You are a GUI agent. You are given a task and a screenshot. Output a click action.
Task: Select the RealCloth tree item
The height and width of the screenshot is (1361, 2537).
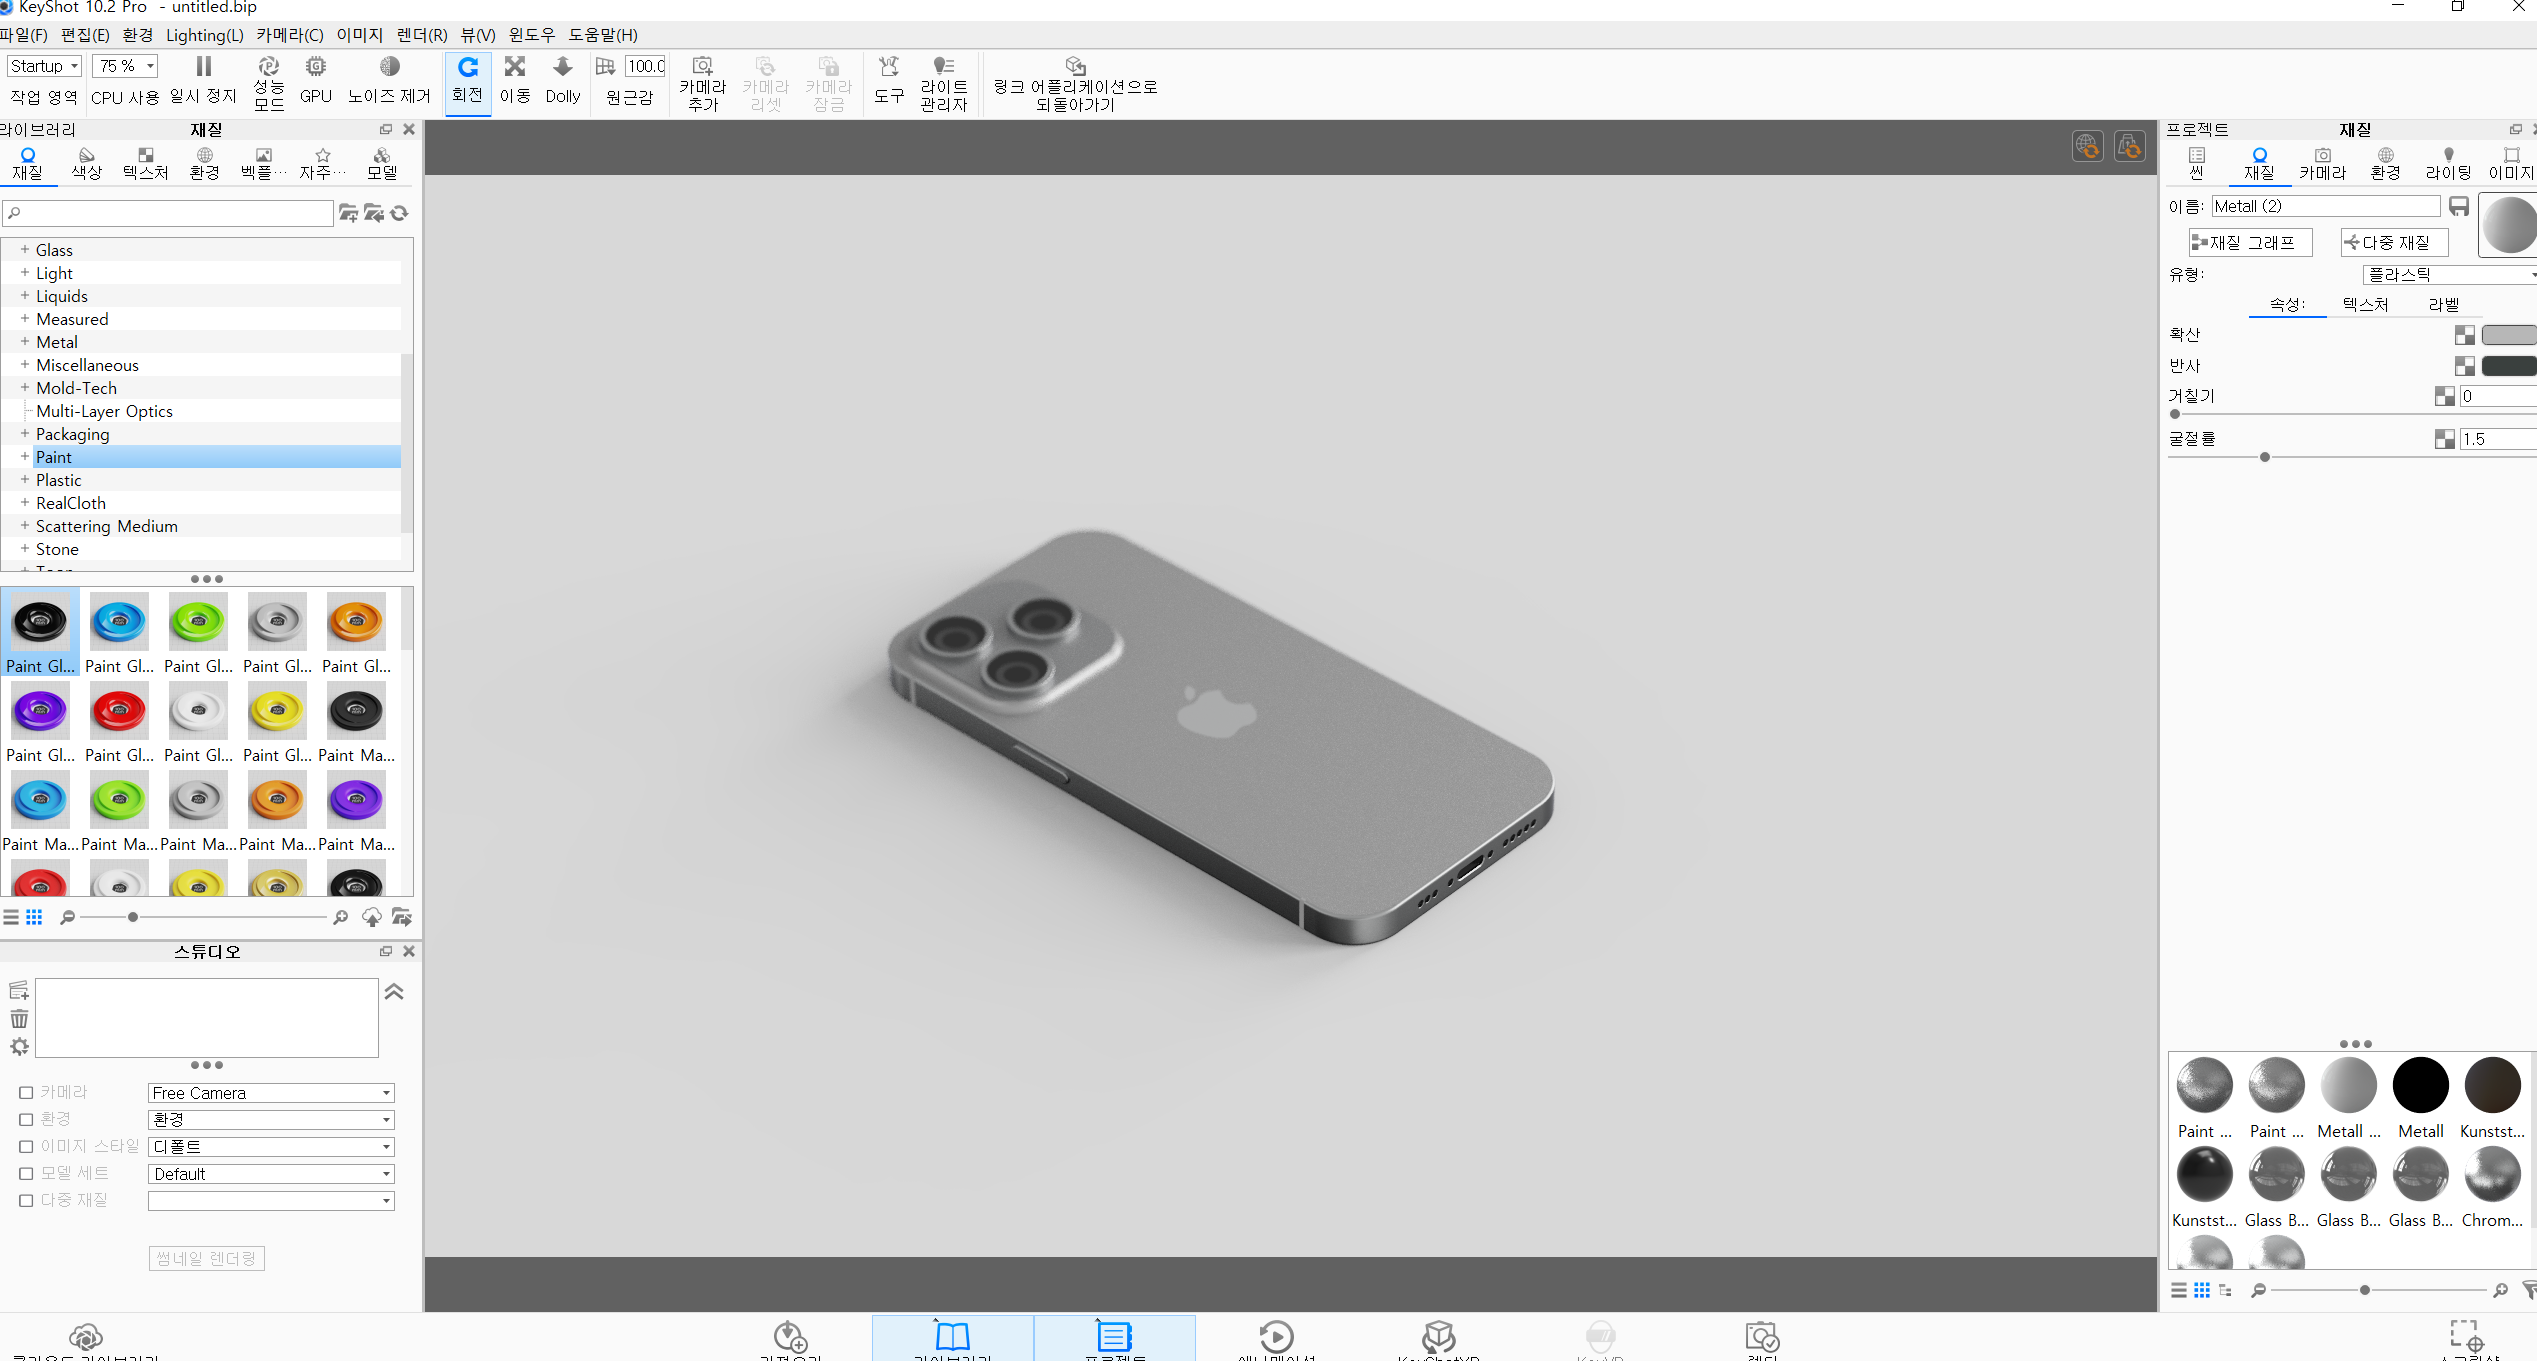(x=71, y=503)
